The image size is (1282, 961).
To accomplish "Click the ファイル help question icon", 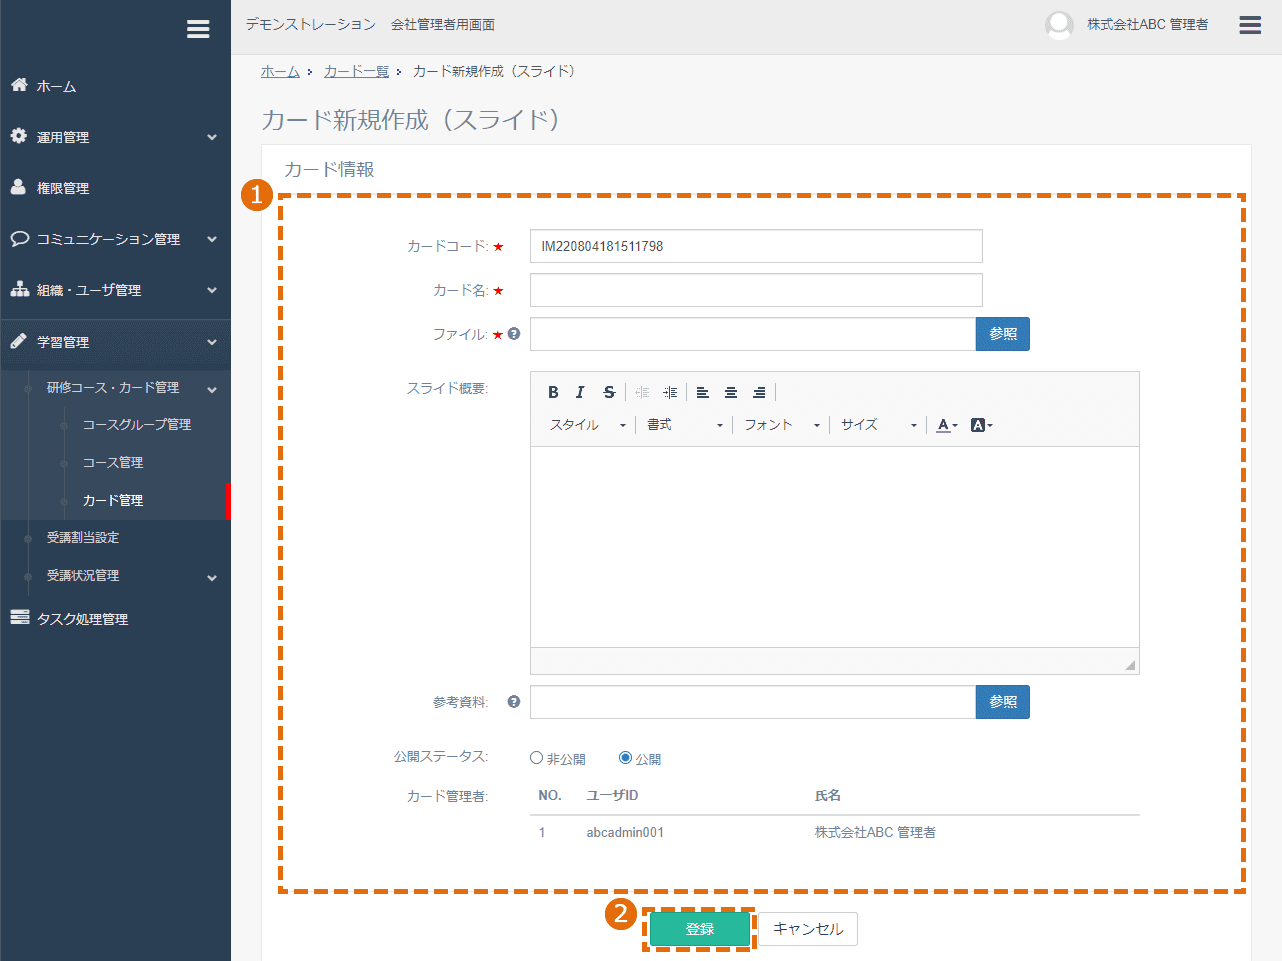I will [514, 334].
